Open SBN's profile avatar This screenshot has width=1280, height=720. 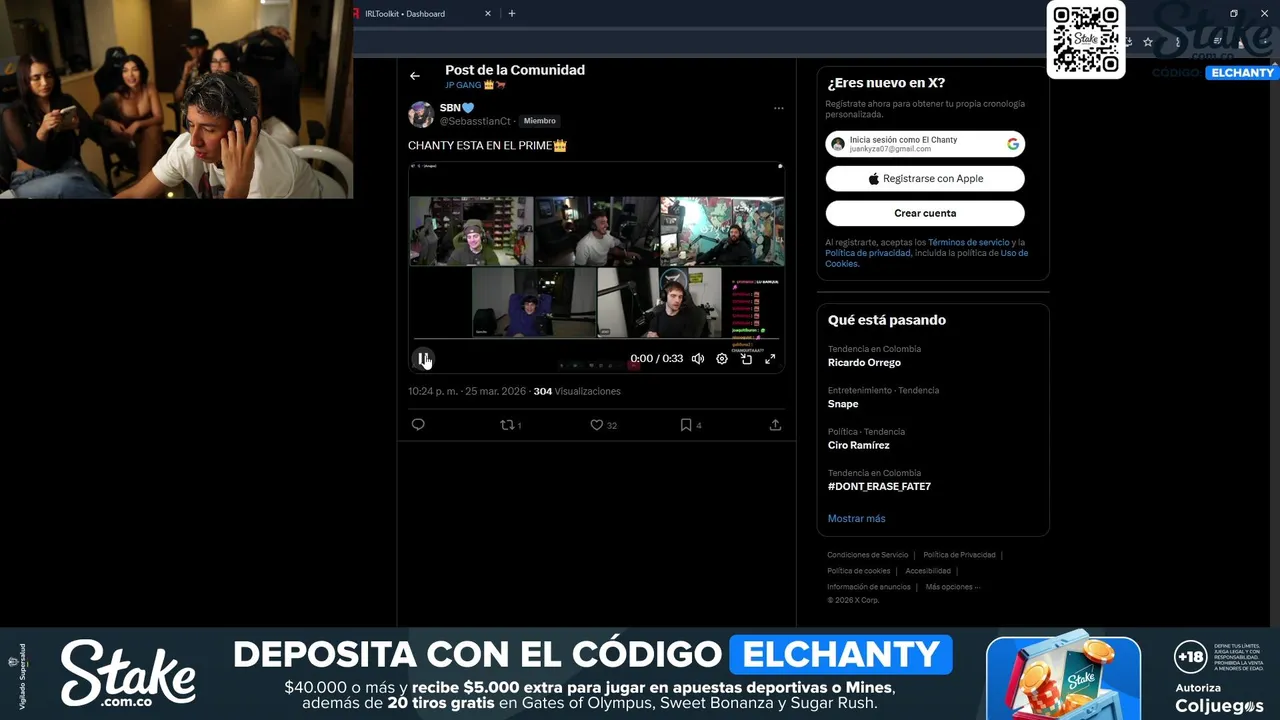pyautogui.click(x=421, y=114)
